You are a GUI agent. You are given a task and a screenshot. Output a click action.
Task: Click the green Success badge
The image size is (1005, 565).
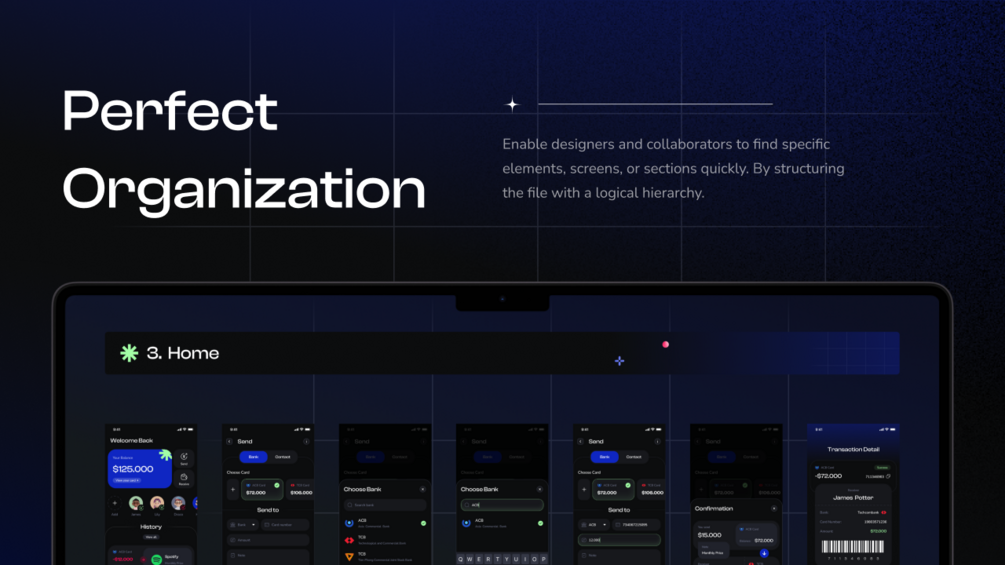883,468
